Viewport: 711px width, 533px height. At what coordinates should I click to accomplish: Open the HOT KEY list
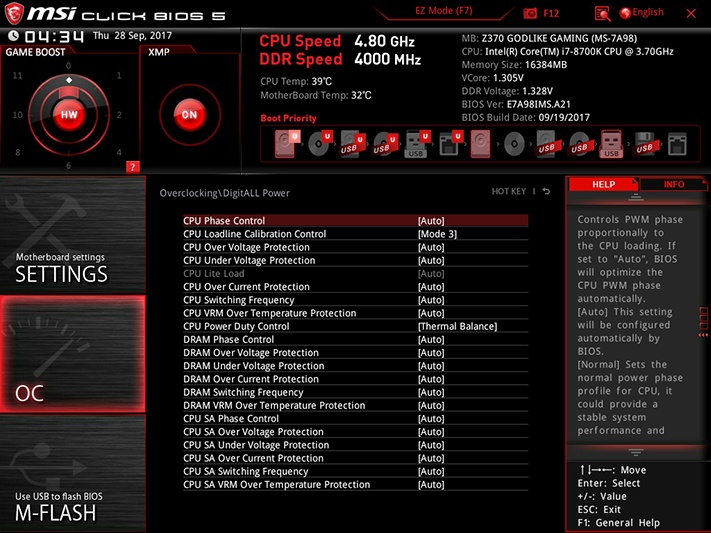pyautogui.click(x=509, y=191)
